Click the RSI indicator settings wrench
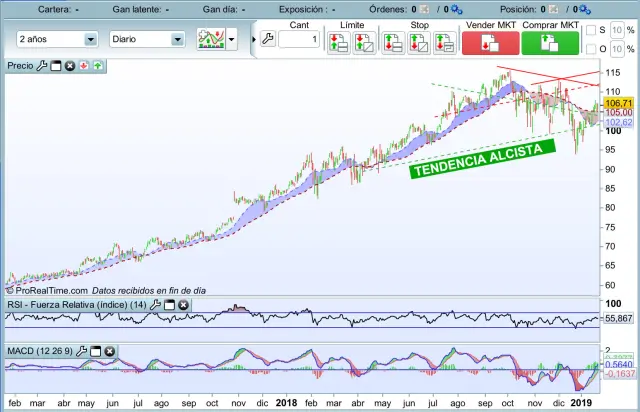This screenshot has width=640, height=412. click(155, 304)
